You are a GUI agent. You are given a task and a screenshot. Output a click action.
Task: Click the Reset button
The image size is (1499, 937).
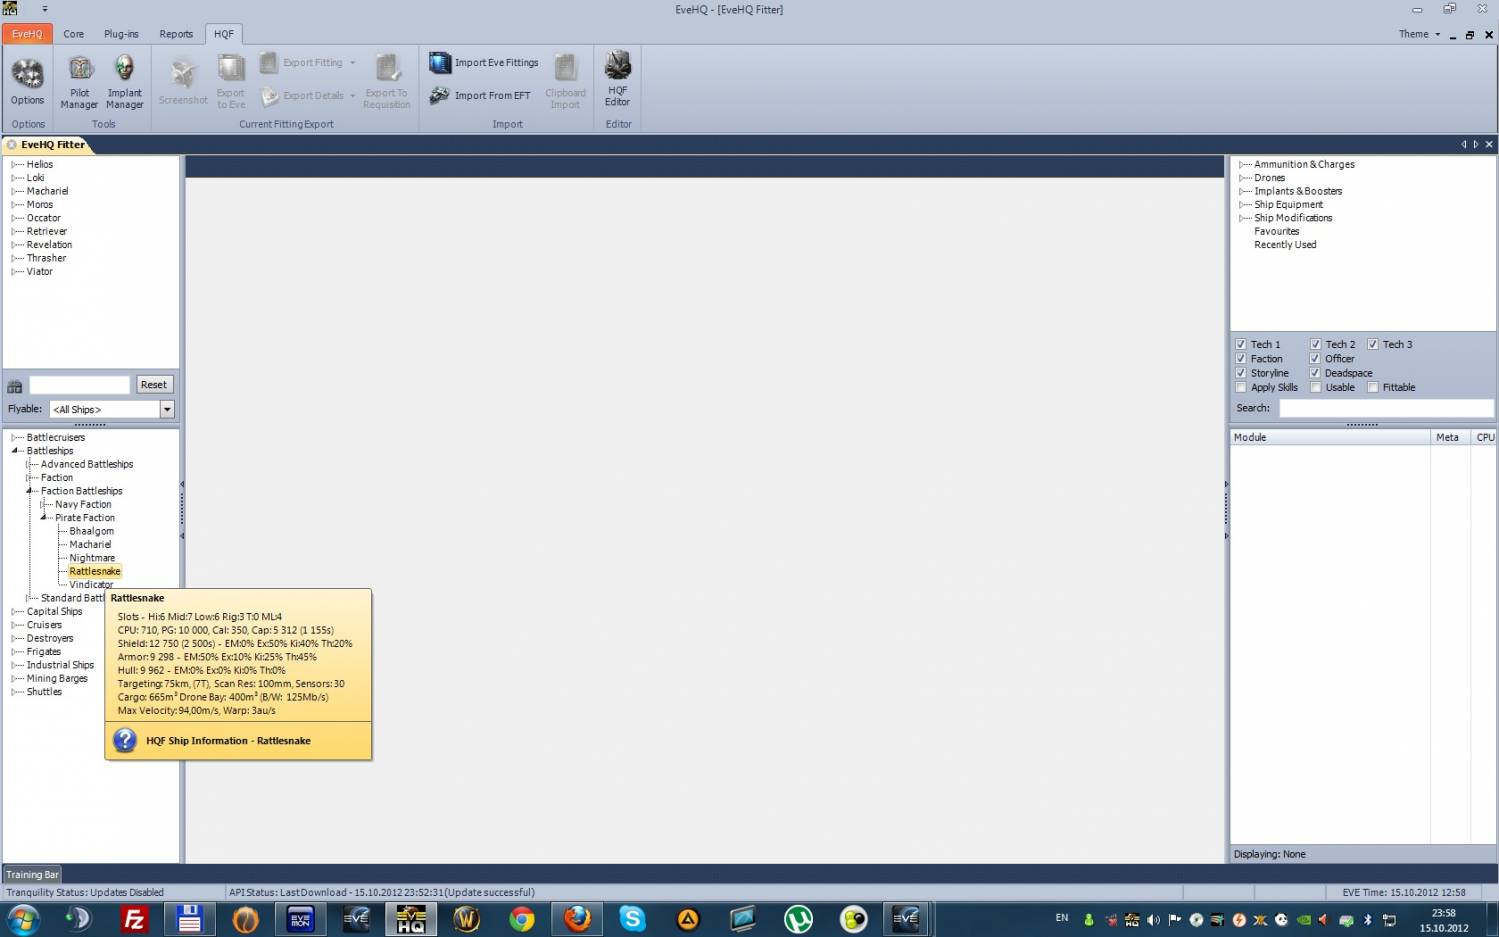point(154,385)
